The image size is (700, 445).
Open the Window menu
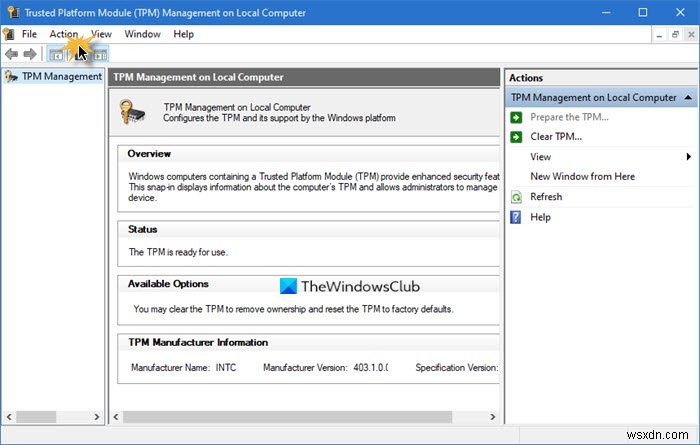[x=142, y=34]
